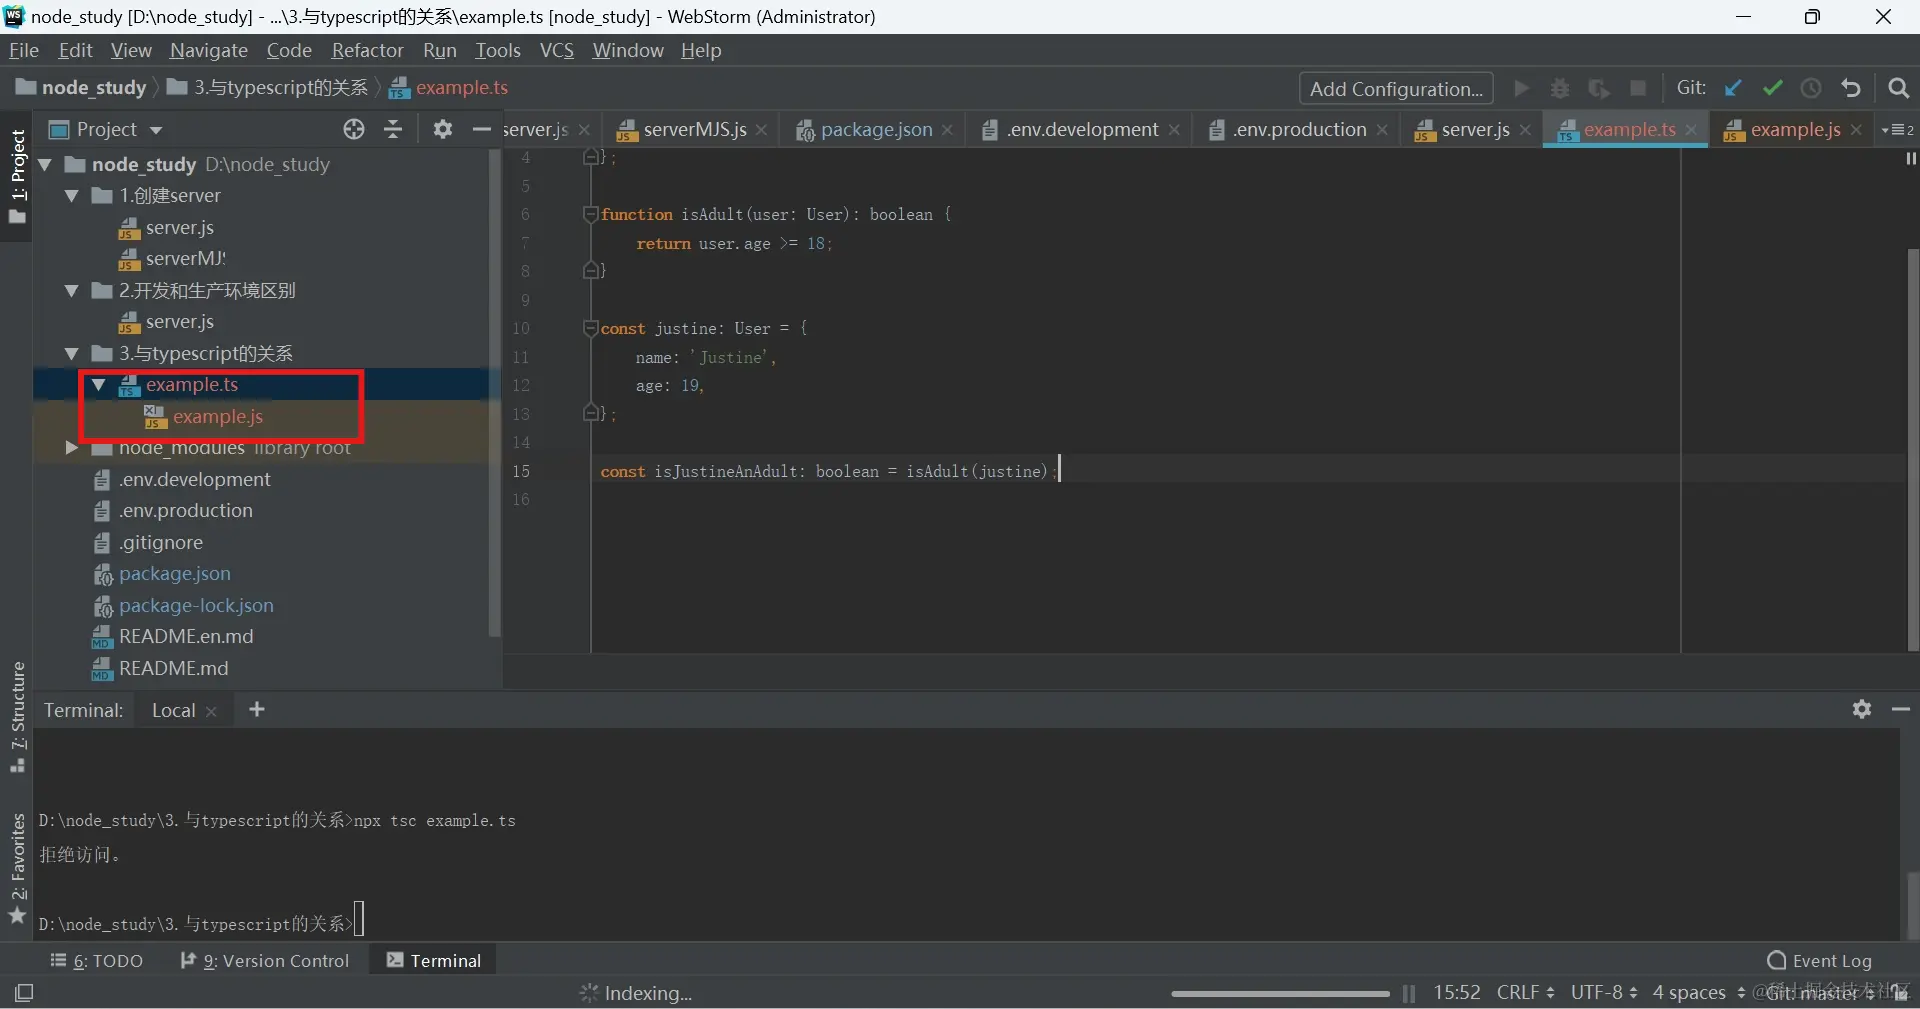
Task: Close the .env.development tab
Action: pyautogui.click(x=1174, y=130)
